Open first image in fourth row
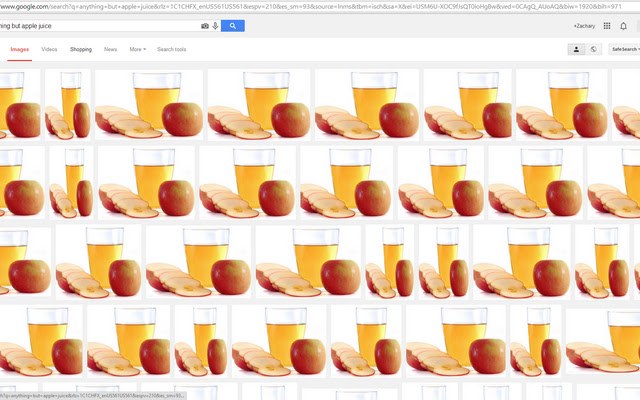 [20, 340]
